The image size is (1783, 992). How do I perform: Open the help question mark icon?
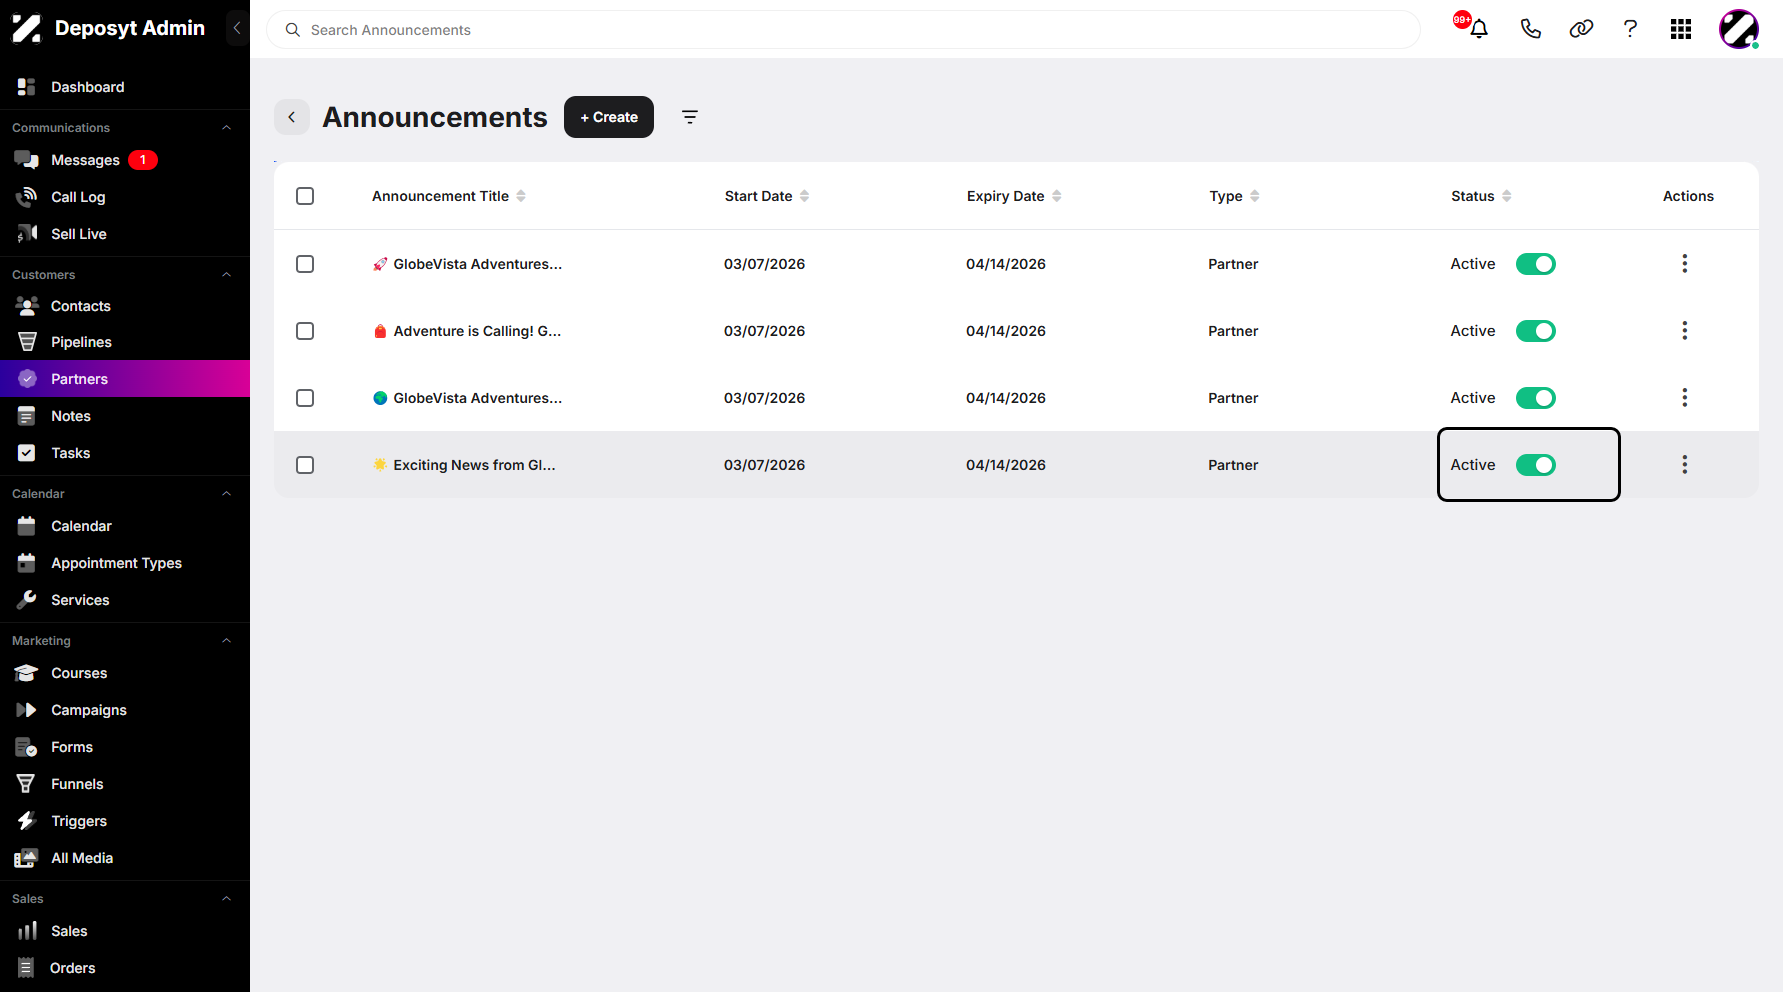(1630, 29)
